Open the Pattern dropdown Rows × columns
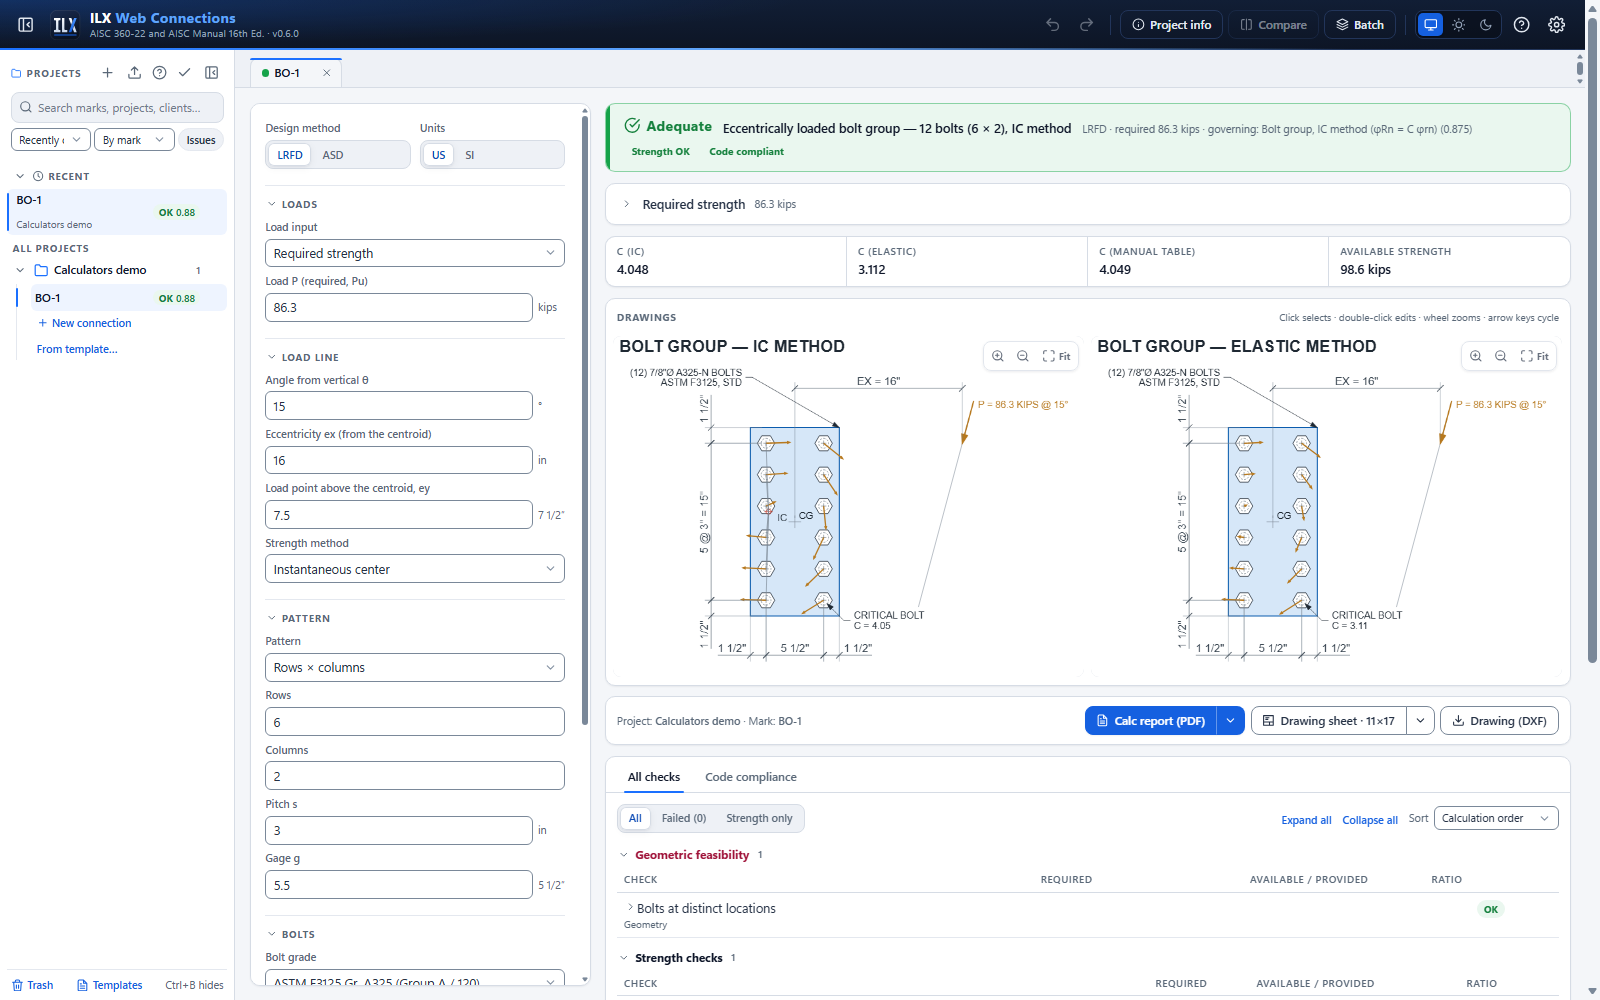This screenshot has height=1000, width=1600. (415, 667)
